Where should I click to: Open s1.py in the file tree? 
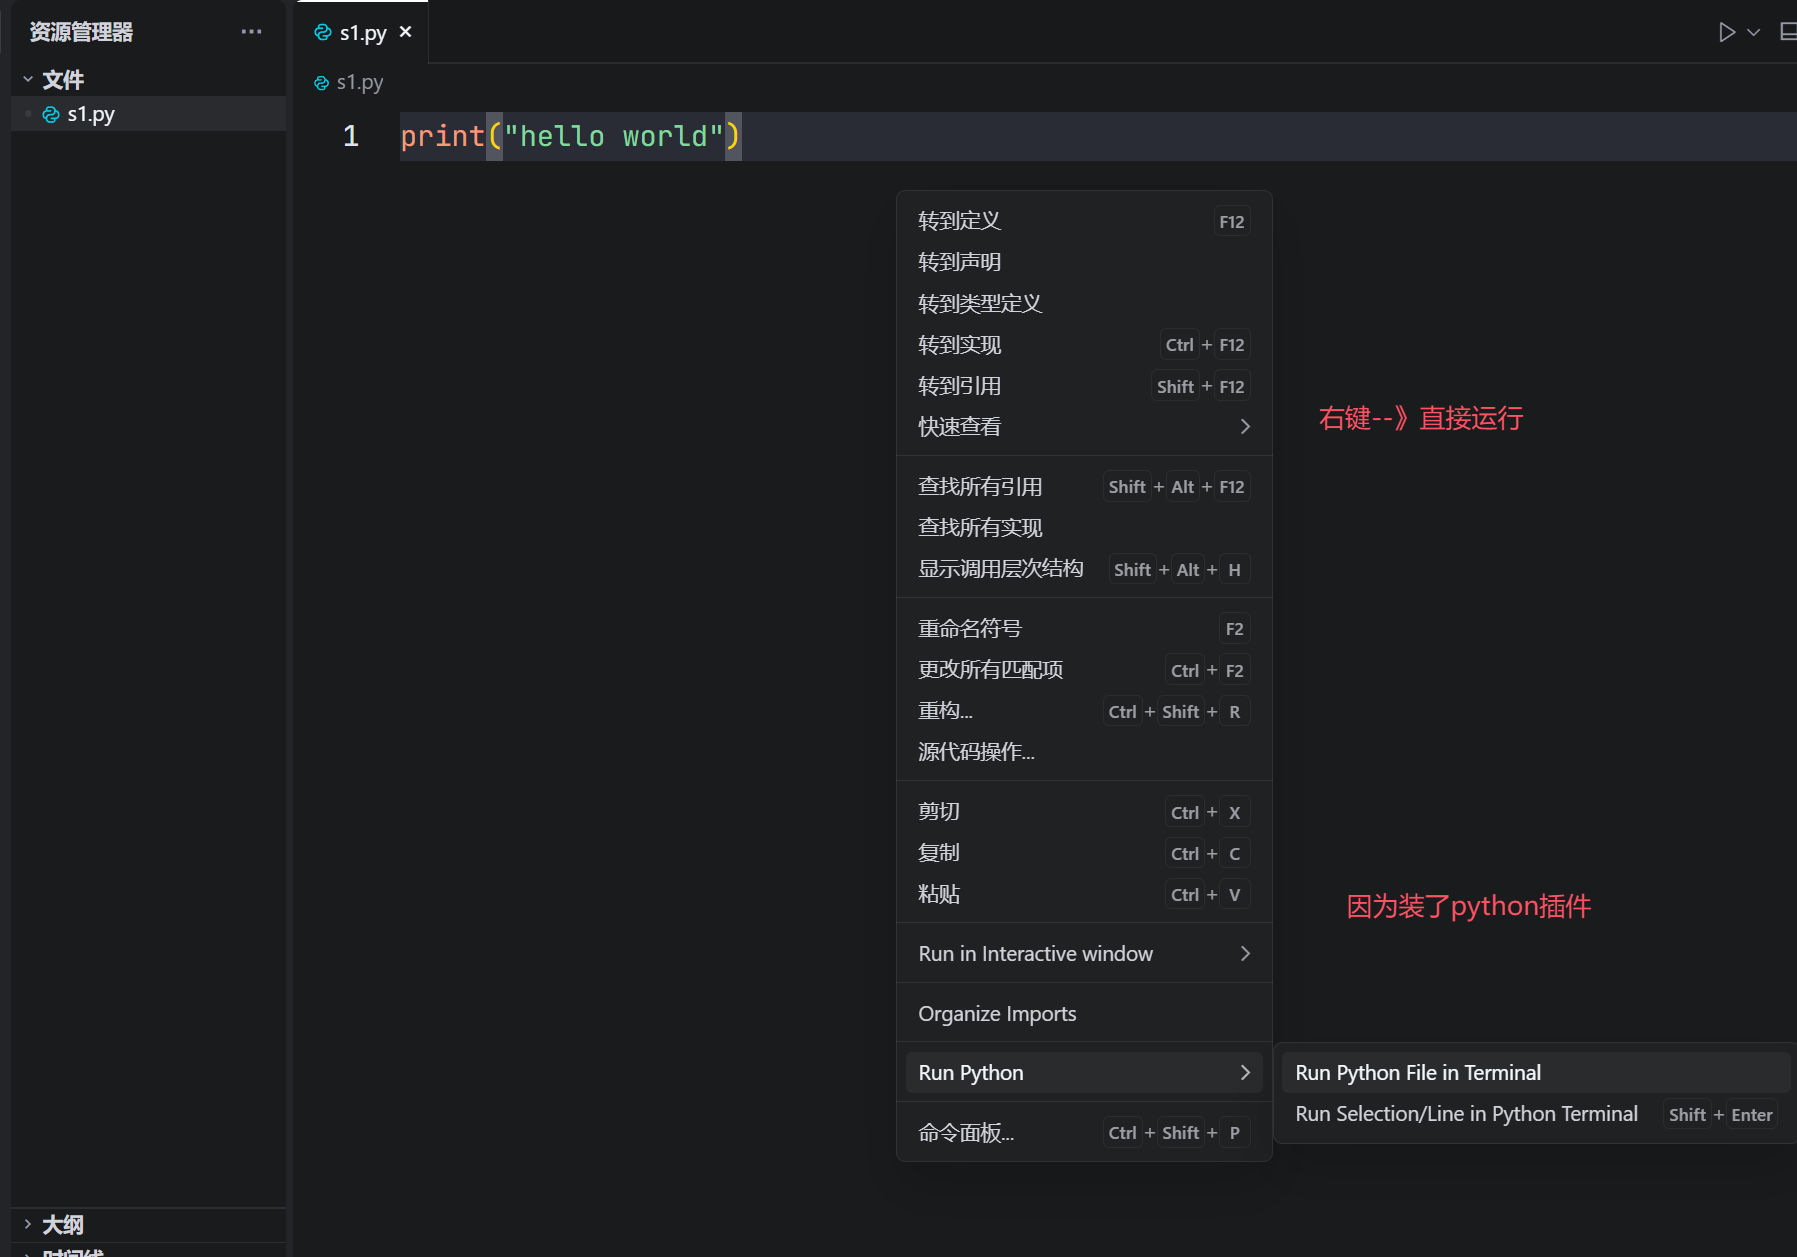(x=148, y=114)
